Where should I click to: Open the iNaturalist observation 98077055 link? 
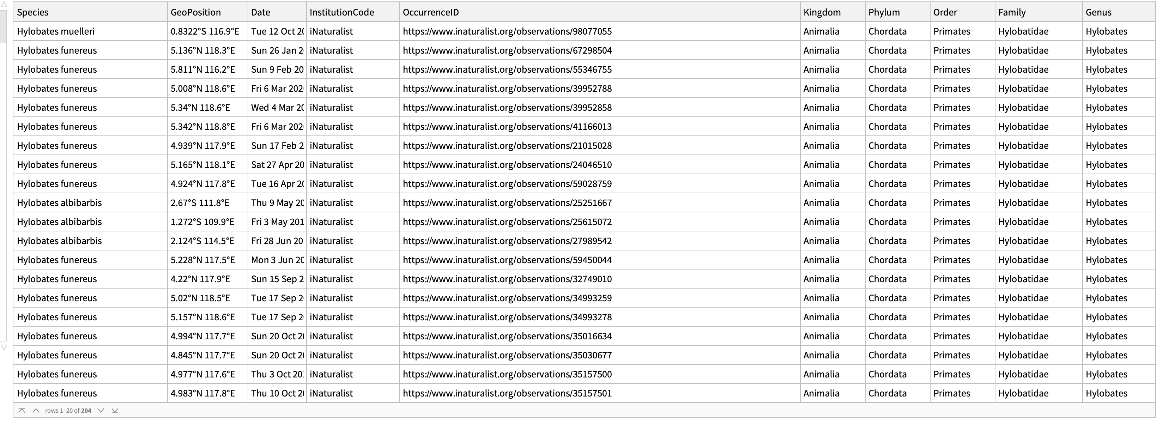[x=506, y=32]
